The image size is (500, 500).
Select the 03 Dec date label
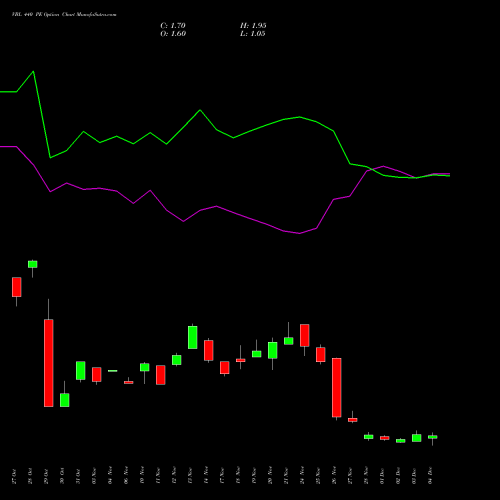pyautogui.click(x=414, y=476)
